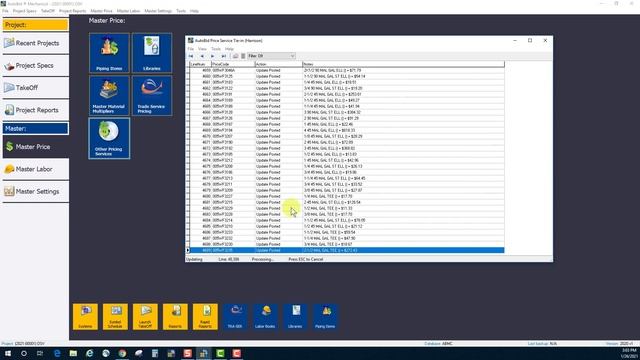Viewport: 640px width, 360px height.
Task: Open File menu in price service window
Action: tap(191, 49)
